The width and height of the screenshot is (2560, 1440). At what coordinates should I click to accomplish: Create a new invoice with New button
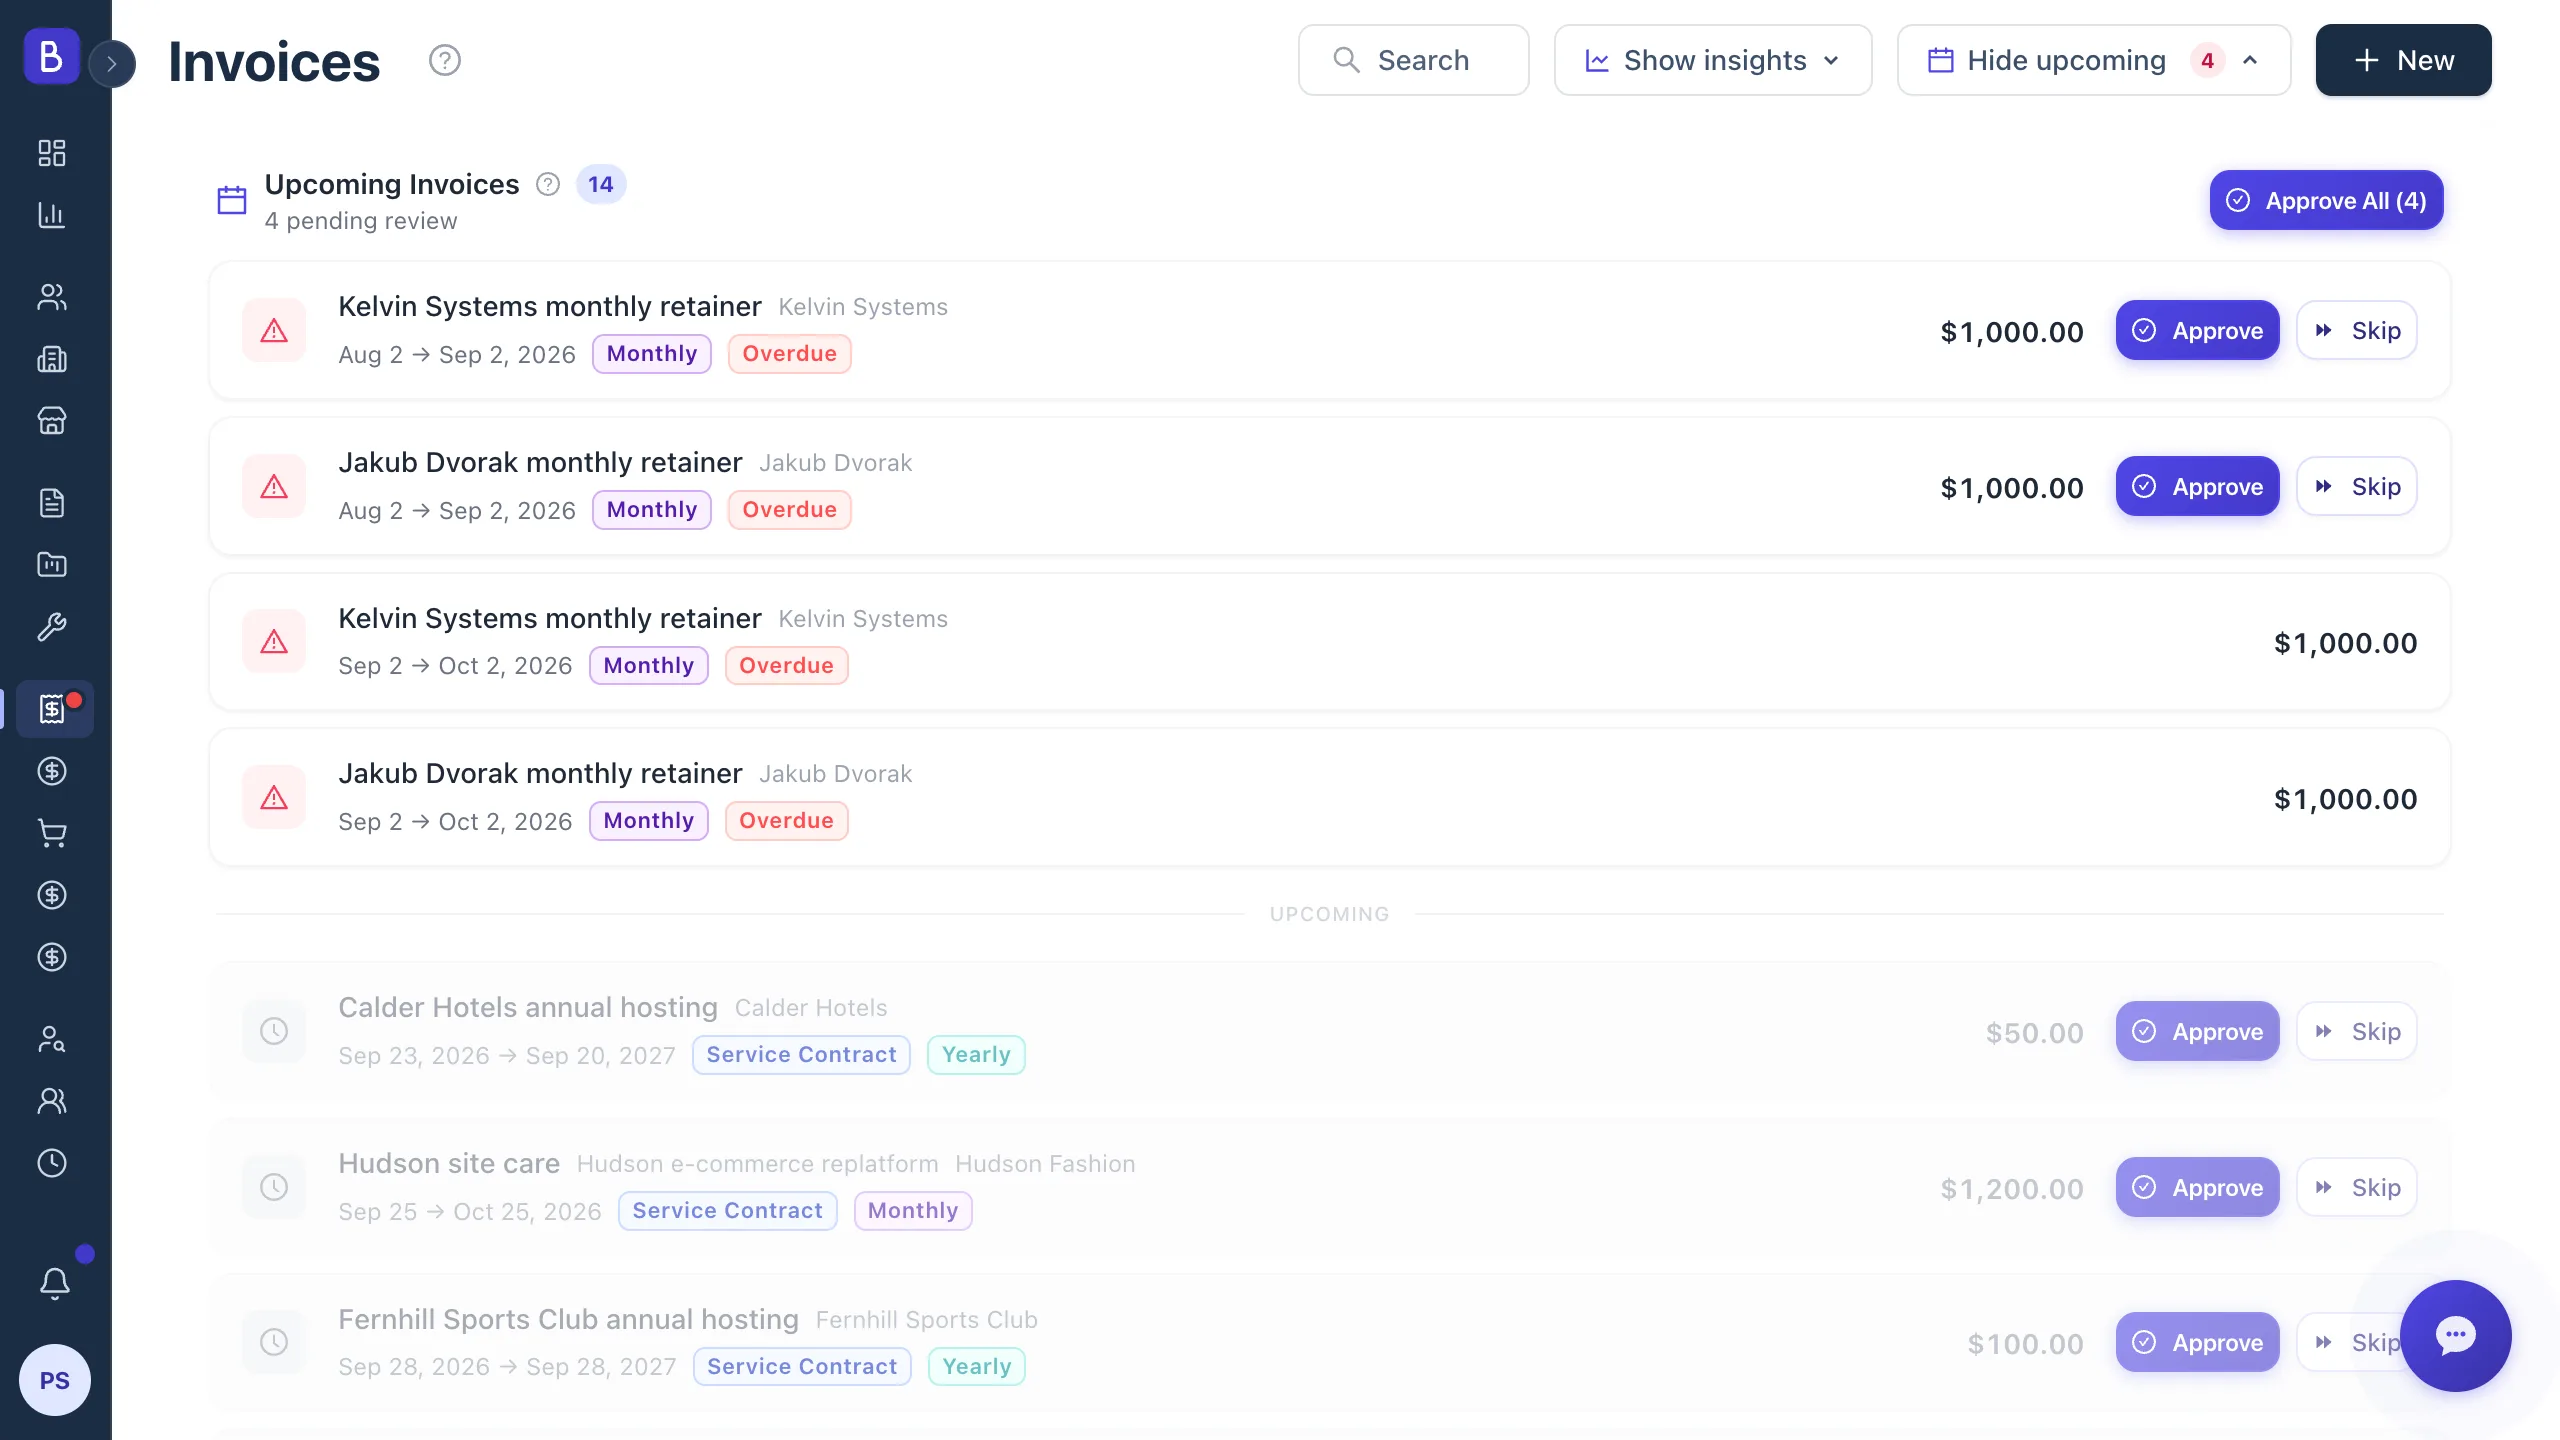click(x=2404, y=60)
